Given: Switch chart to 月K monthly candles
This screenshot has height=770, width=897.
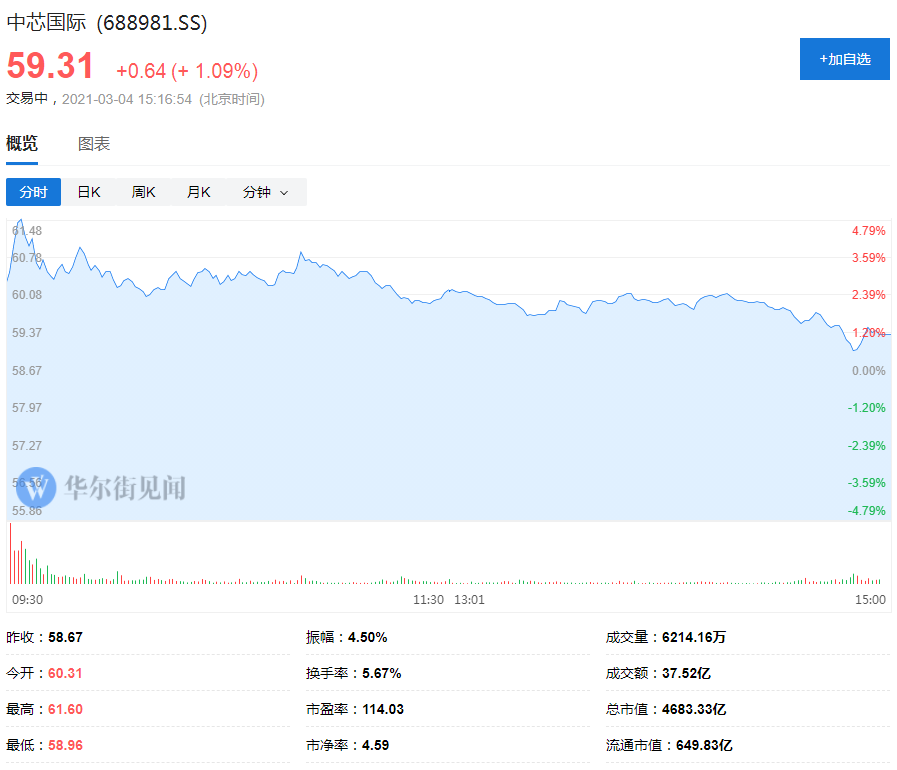Looking at the screenshot, I should point(199,192).
